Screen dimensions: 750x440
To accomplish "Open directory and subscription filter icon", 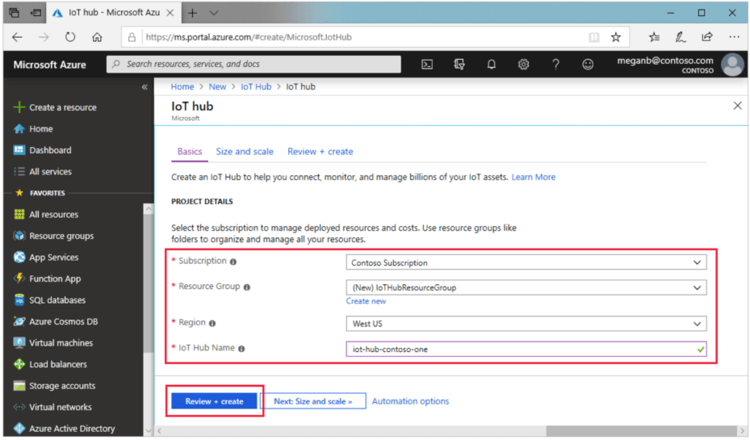I will [459, 64].
